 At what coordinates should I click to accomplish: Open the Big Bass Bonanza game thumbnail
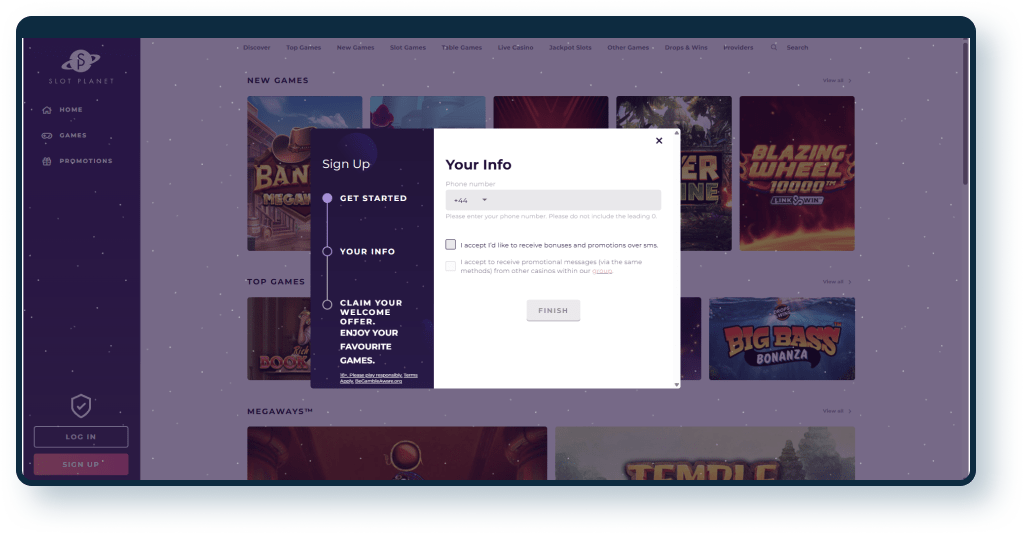pos(782,339)
